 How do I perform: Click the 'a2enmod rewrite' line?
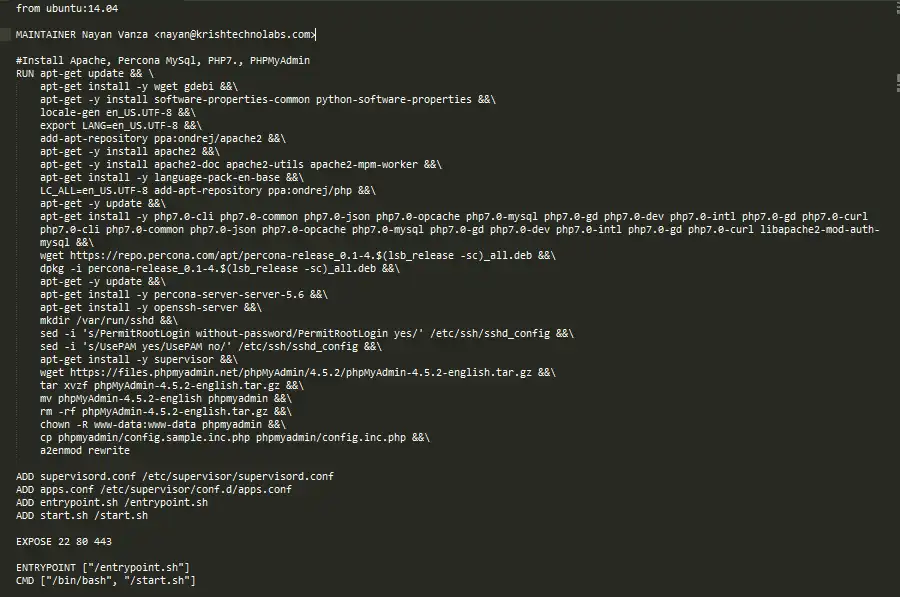pos(85,451)
